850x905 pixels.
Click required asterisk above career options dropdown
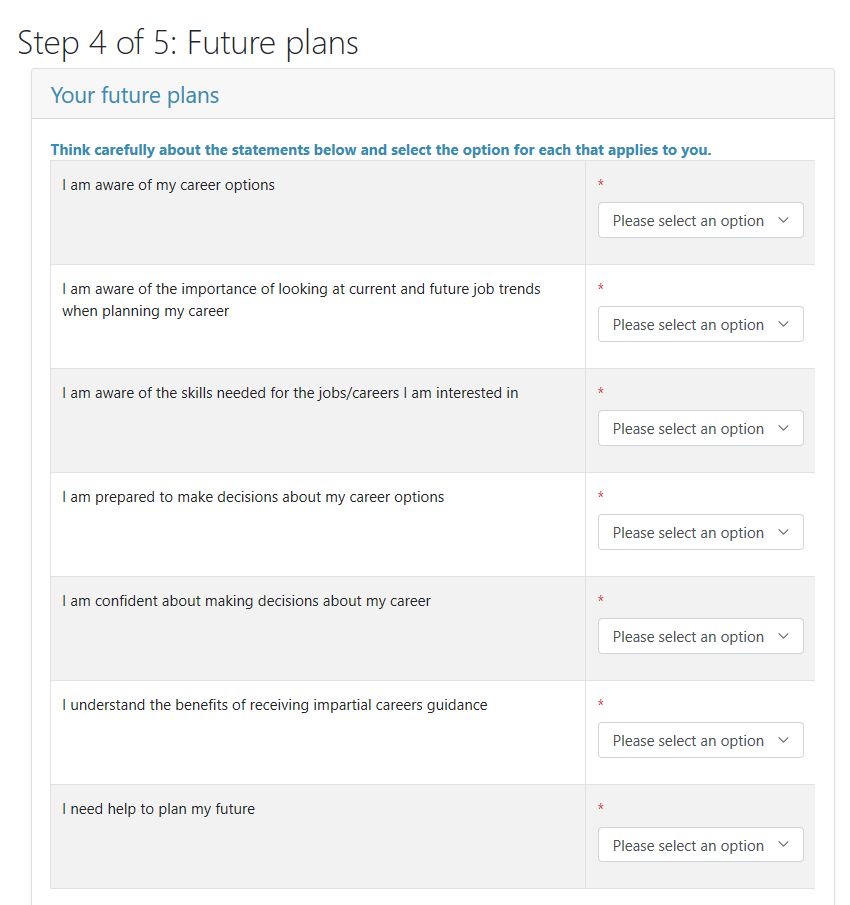(601, 184)
